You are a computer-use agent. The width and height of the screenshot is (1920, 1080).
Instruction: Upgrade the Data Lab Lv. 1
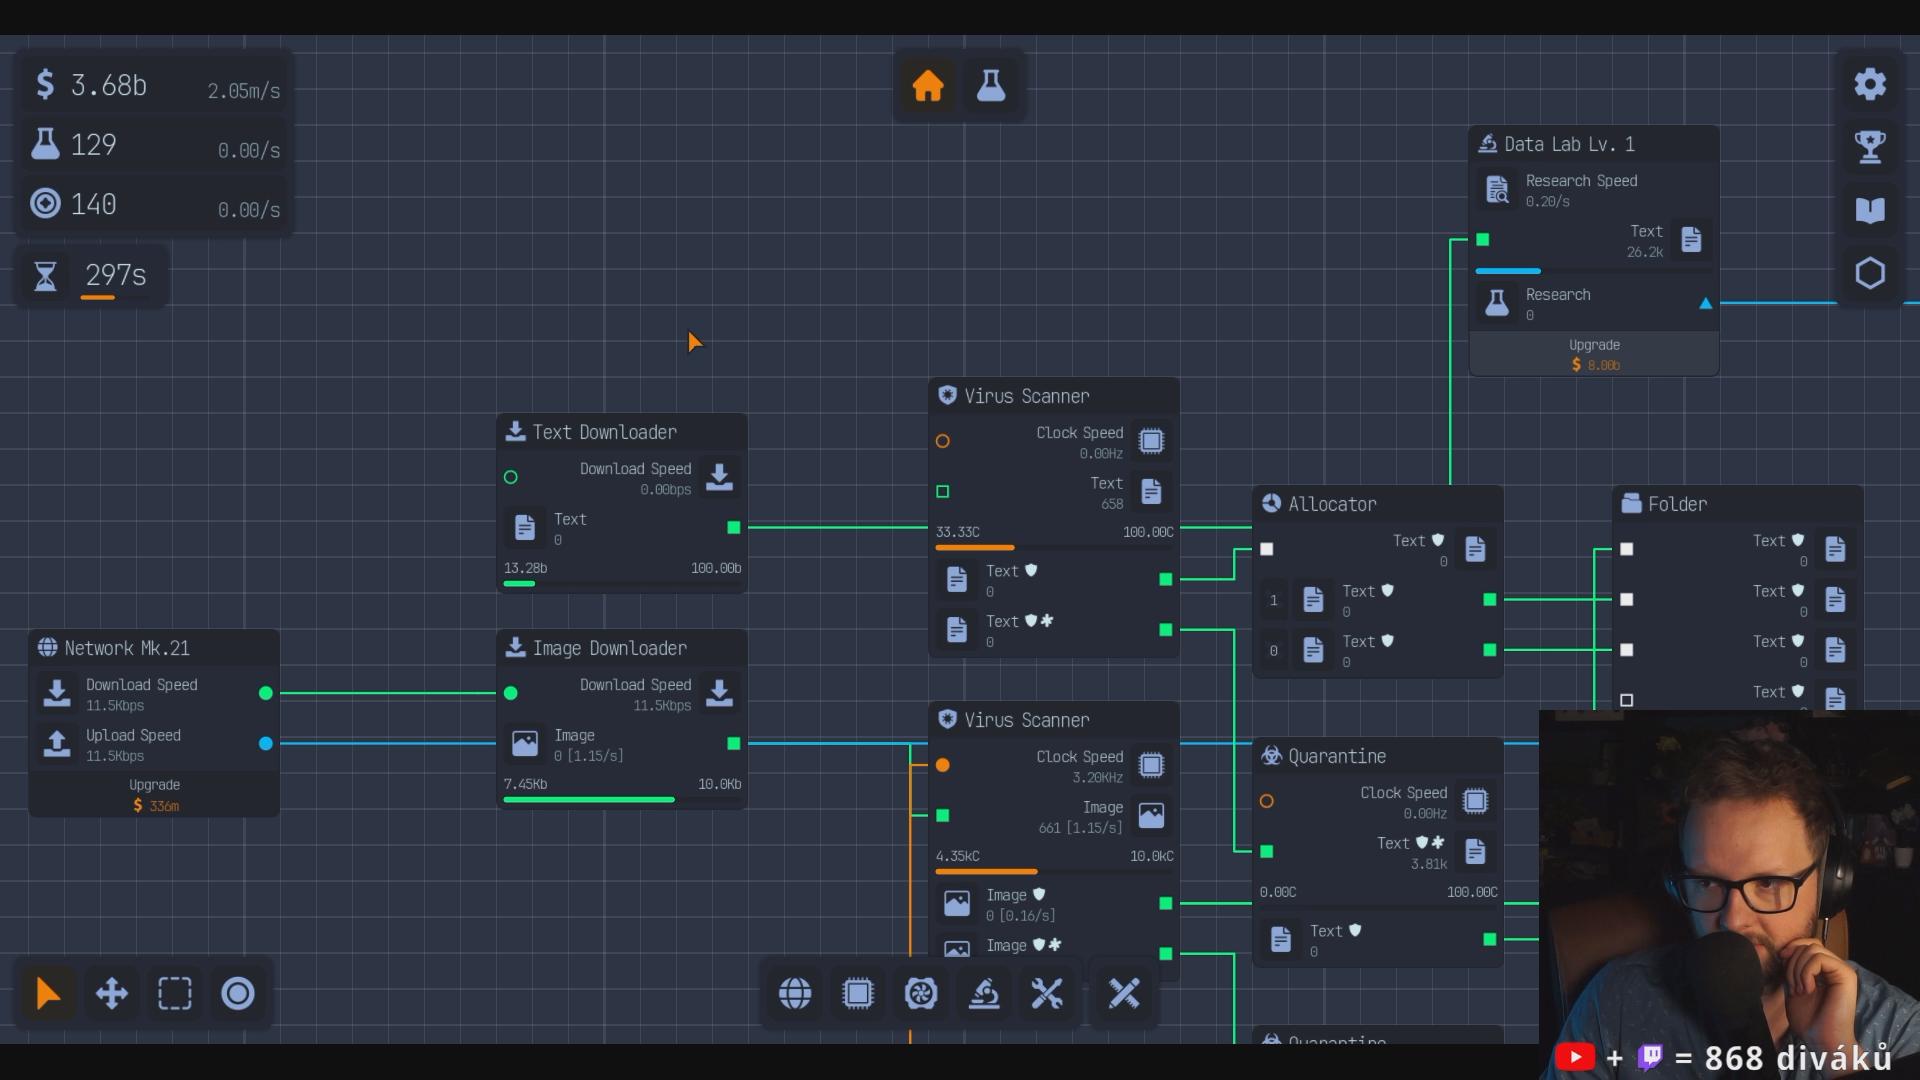click(x=1594, y=355)
